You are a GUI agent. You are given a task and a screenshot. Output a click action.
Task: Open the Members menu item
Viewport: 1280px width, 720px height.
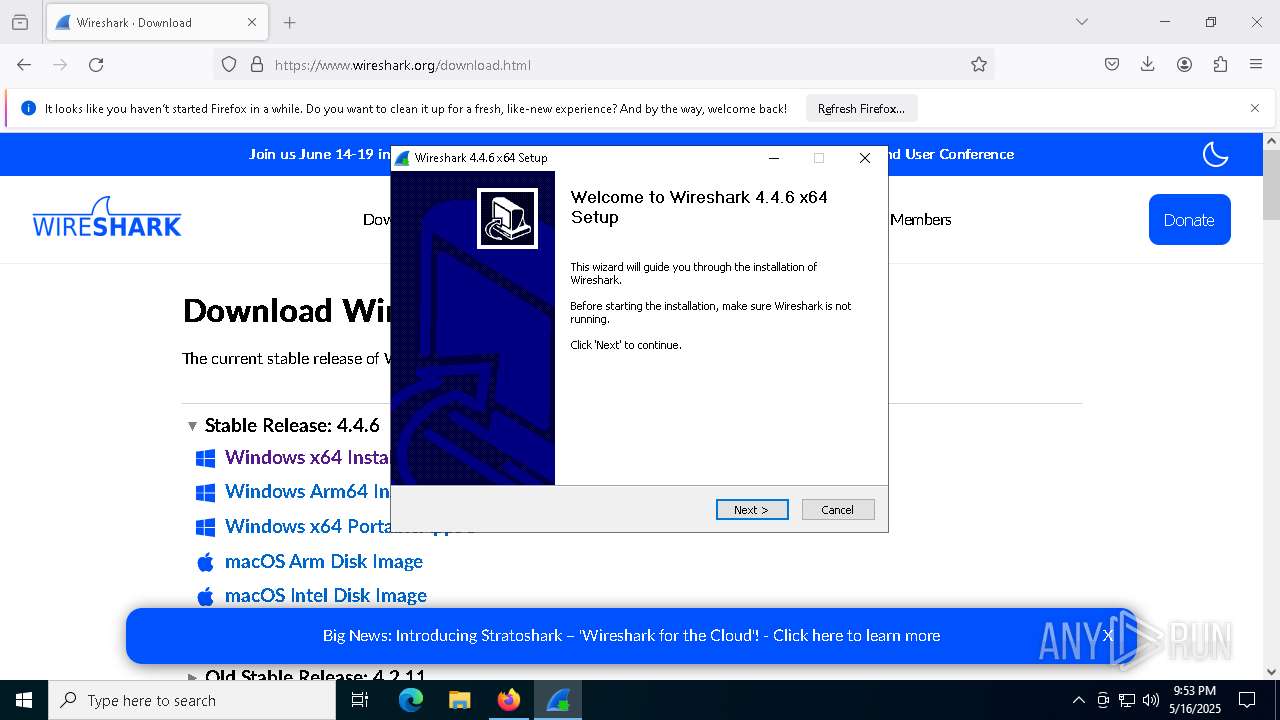[920, 220]
